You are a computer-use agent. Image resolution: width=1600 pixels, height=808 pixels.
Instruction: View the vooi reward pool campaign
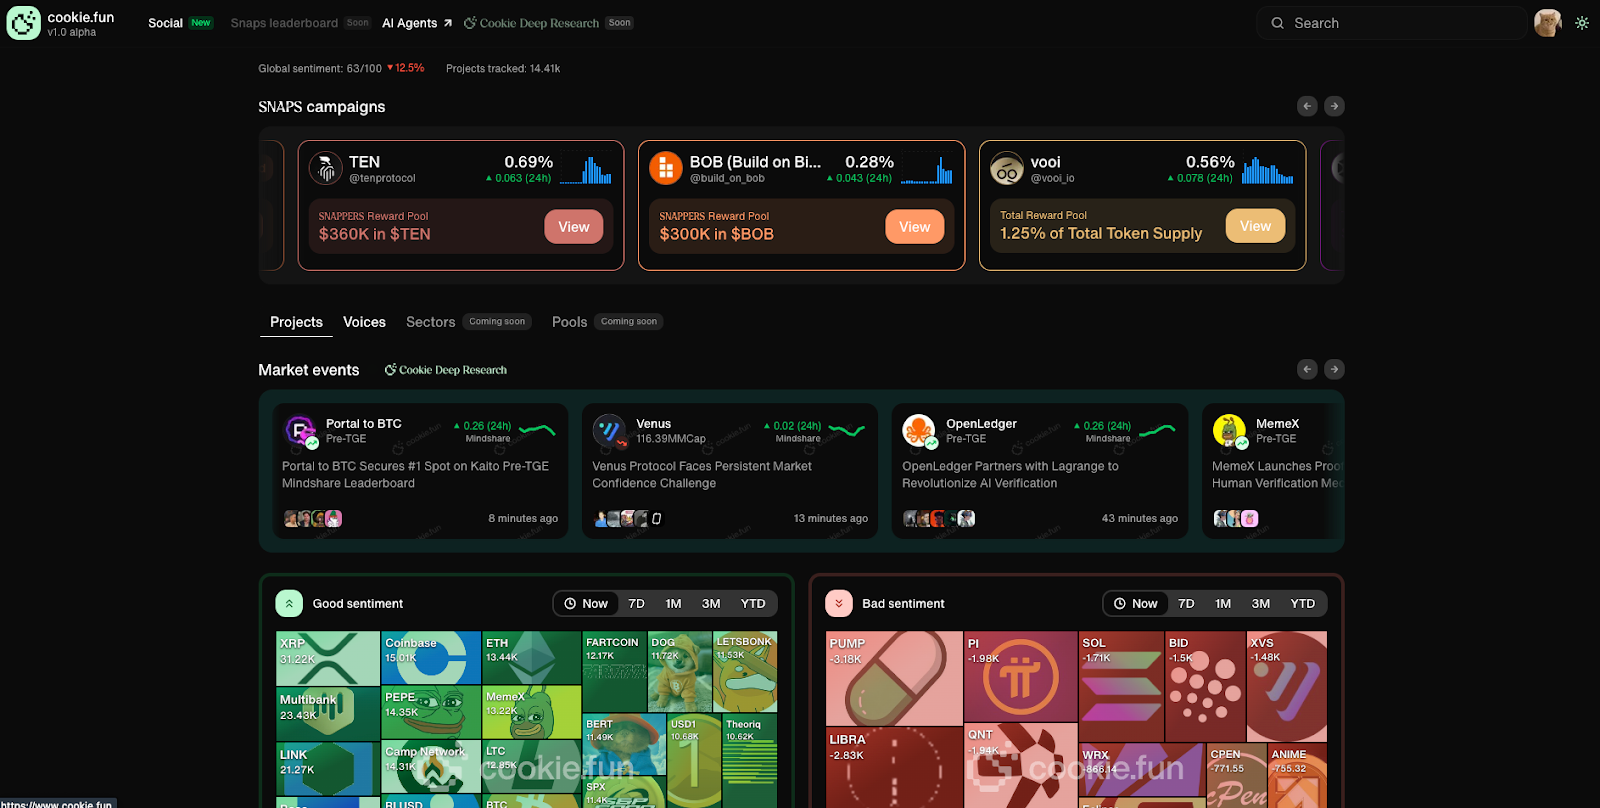(x=1255, y=226)
